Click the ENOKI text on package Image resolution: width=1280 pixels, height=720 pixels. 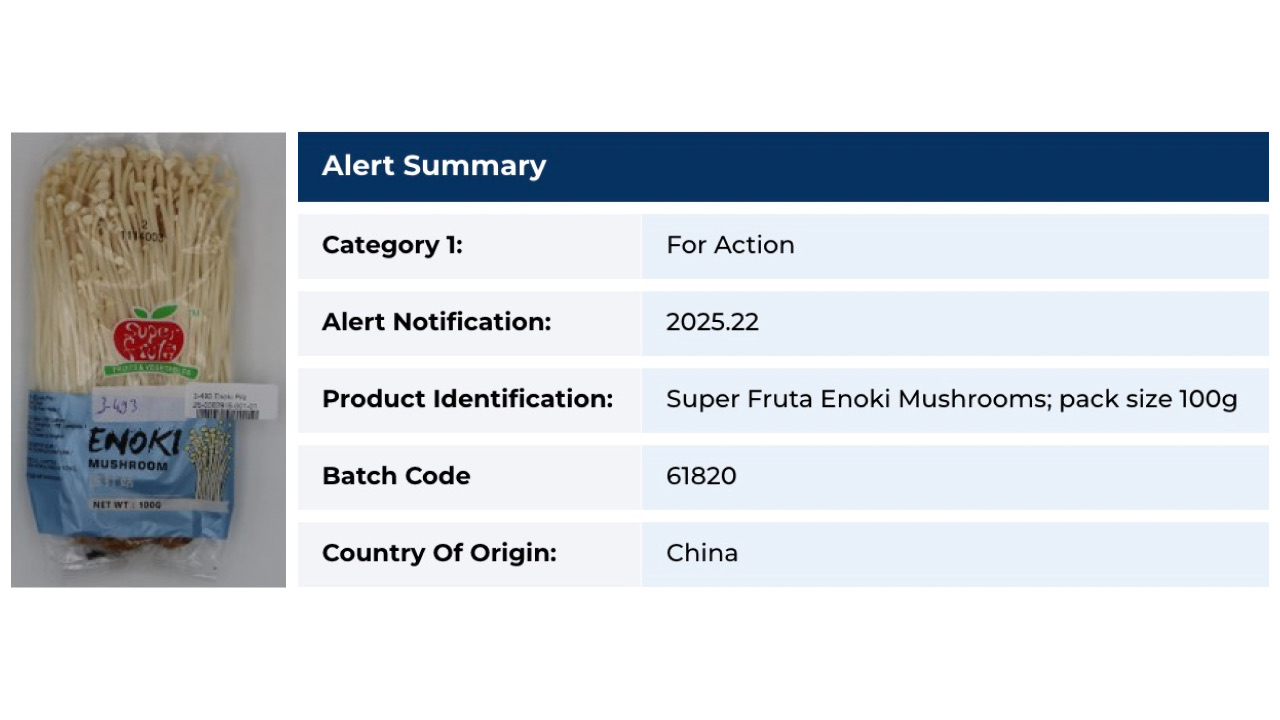[x=133, y=443]
